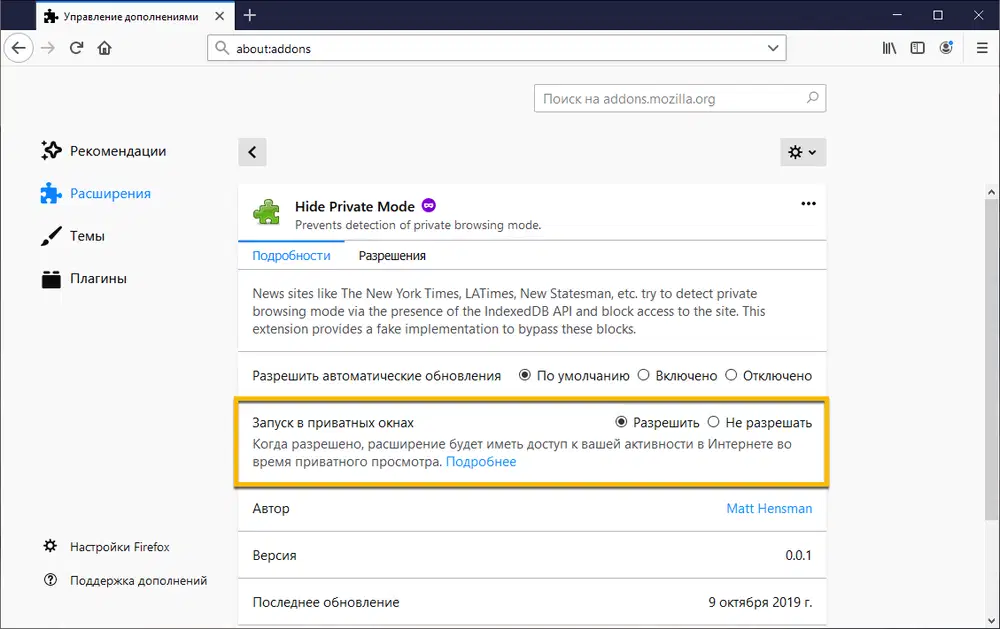The height and width of the screenshot is (629, 1000).
Task: Open the Hide Private Mode extension options menu
Action: [x=808, y=204]
